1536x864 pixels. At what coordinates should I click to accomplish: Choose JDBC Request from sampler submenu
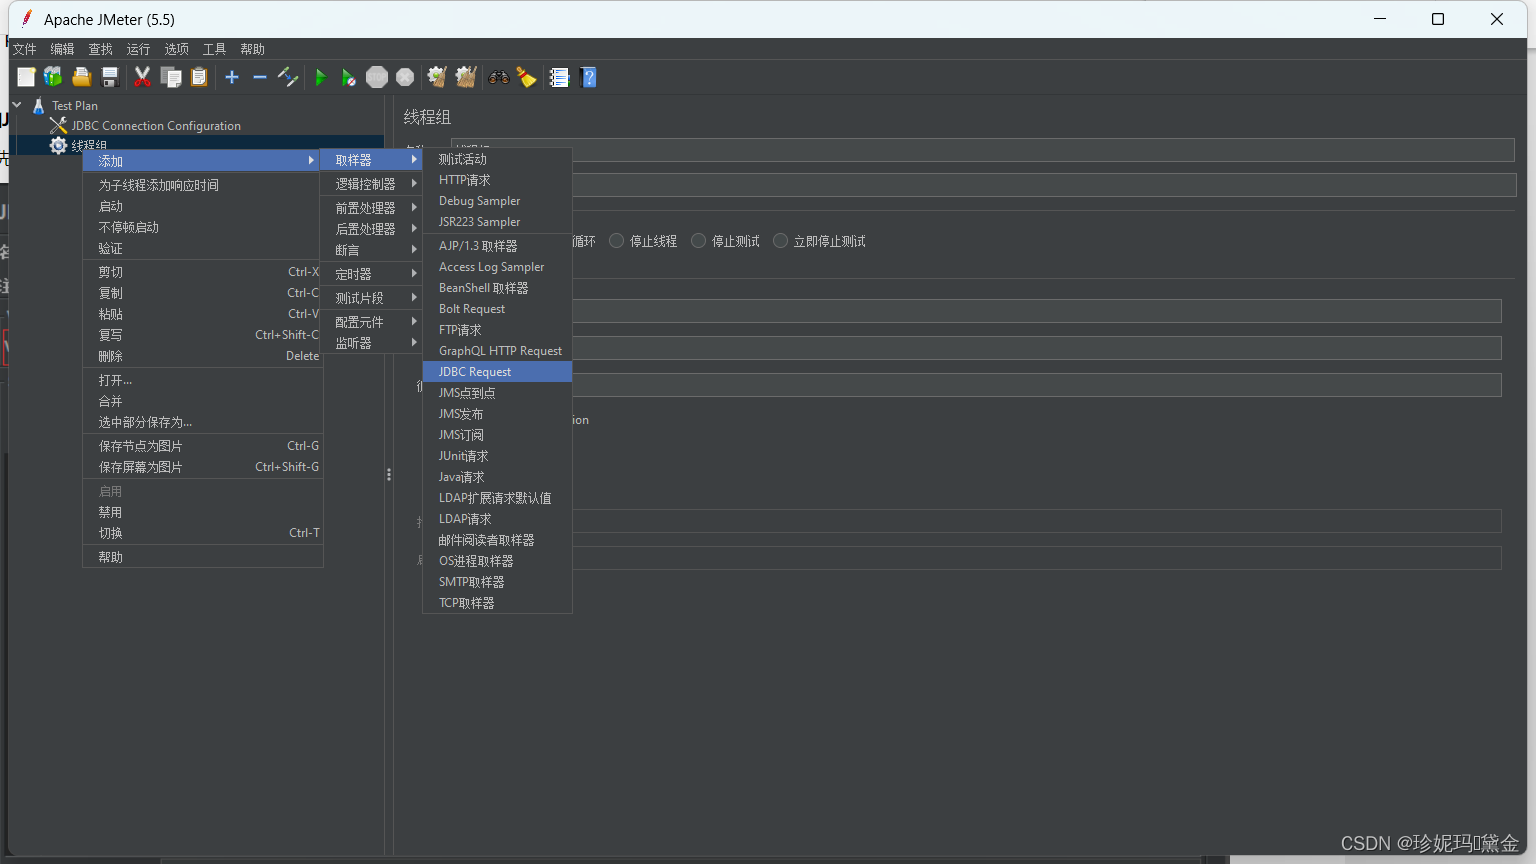pyautogui.click(x=498, y=372)
